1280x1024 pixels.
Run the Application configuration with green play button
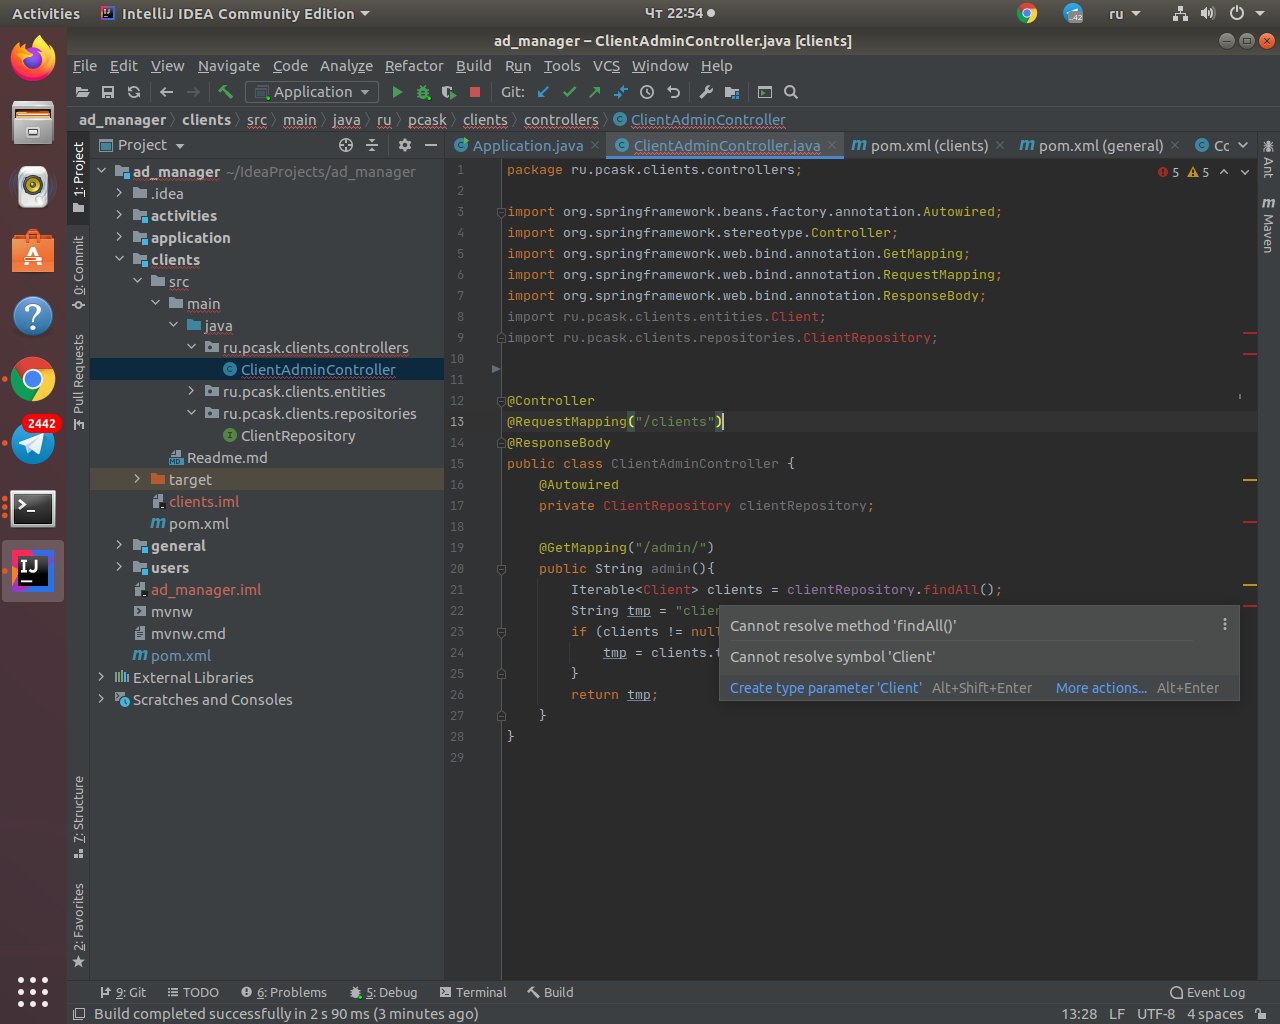[397, 92]
